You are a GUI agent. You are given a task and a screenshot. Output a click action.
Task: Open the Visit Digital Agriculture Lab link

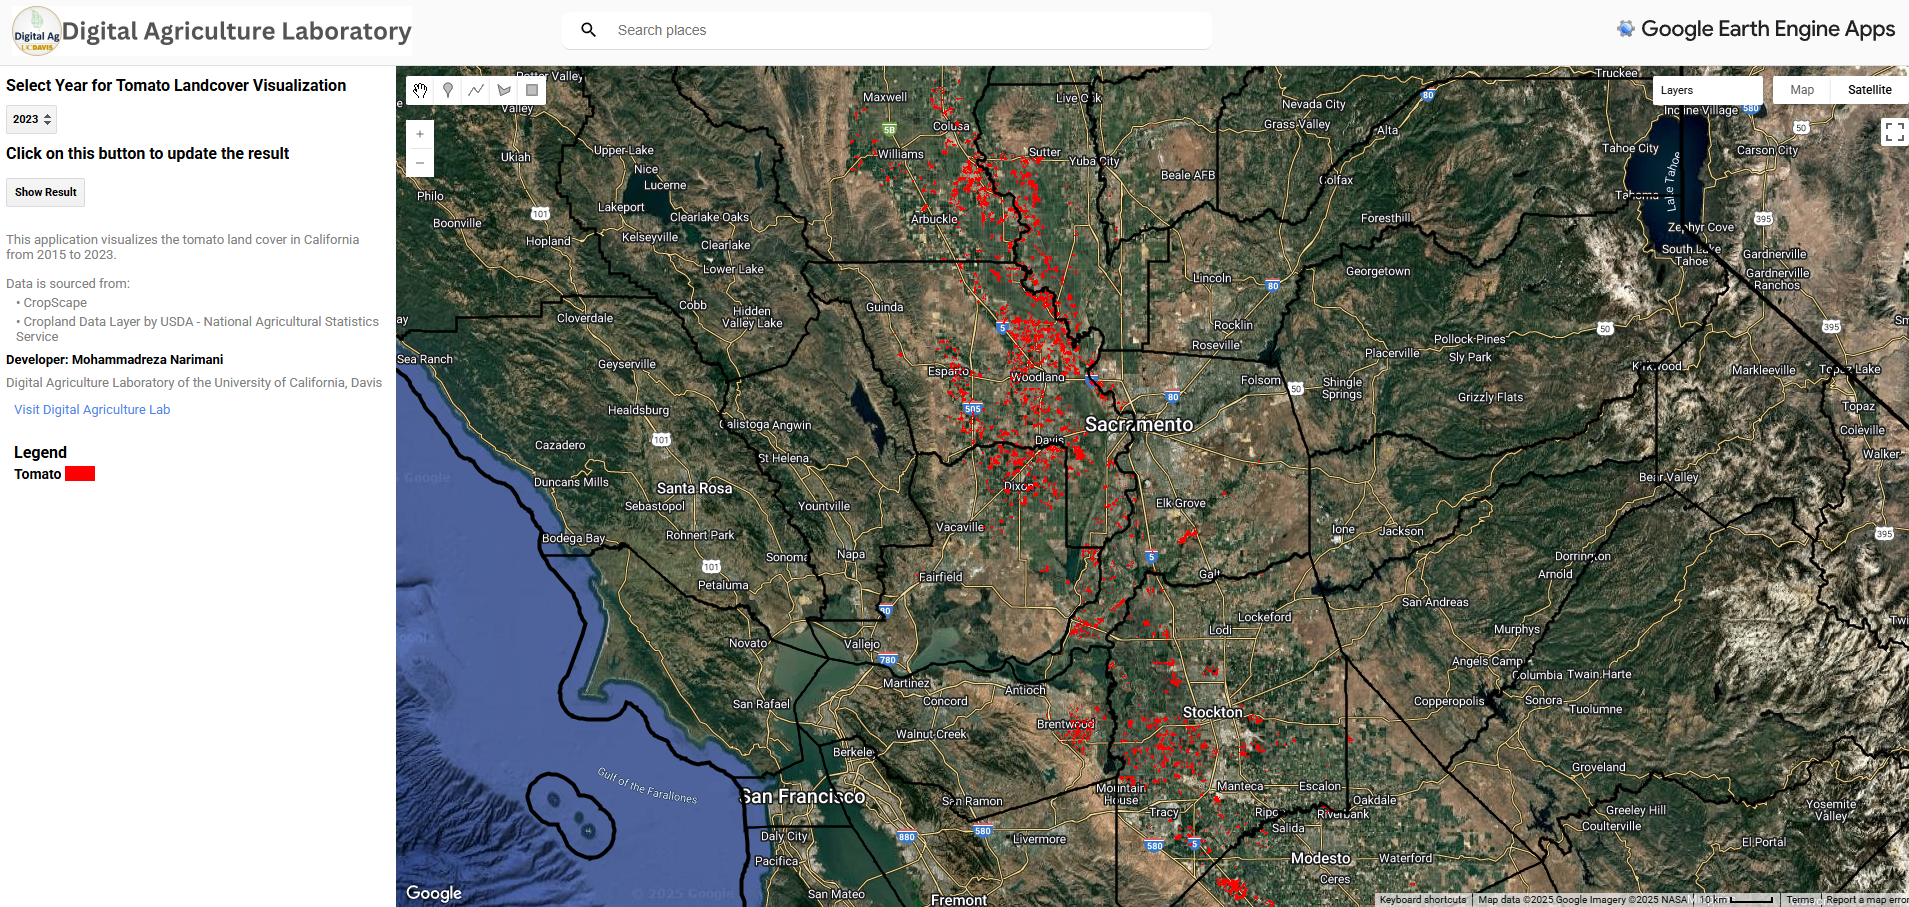click(x=91, y=409)
